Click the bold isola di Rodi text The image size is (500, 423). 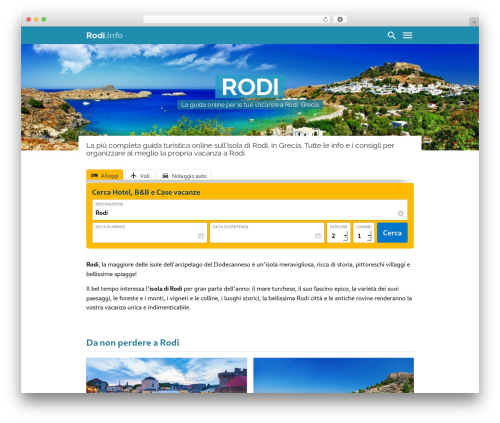(x=166, y=289)
